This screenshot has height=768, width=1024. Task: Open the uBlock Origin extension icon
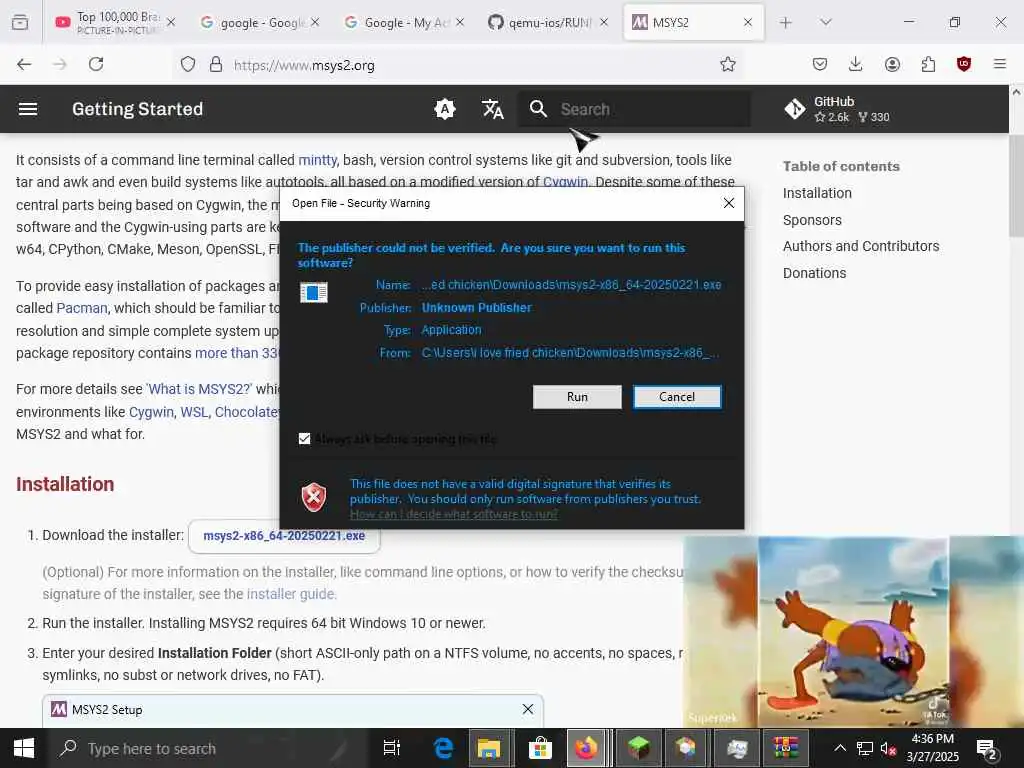coord(964,65)
